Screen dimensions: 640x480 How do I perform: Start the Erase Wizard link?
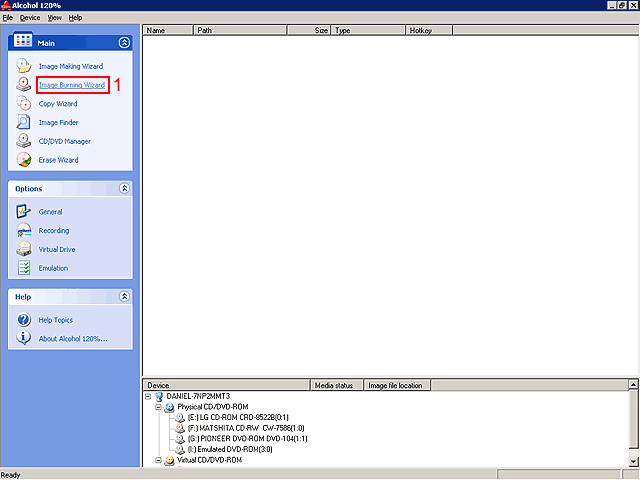(x=58, y=160)
